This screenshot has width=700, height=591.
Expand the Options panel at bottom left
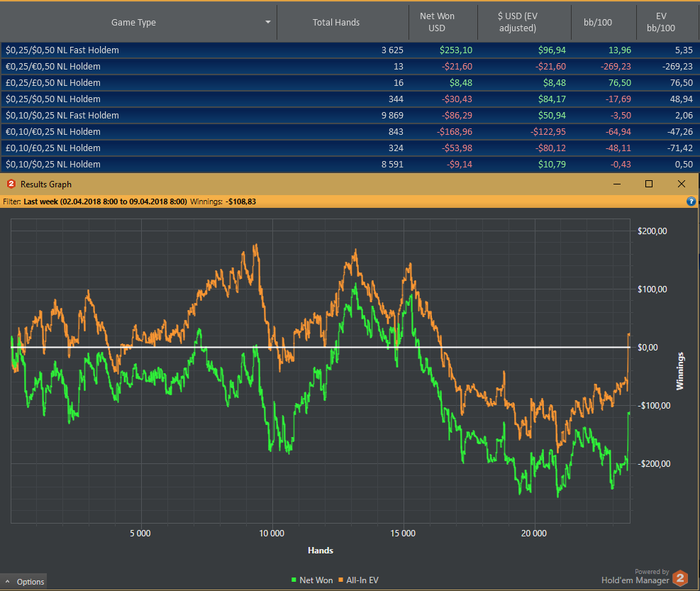click(24, 581)
